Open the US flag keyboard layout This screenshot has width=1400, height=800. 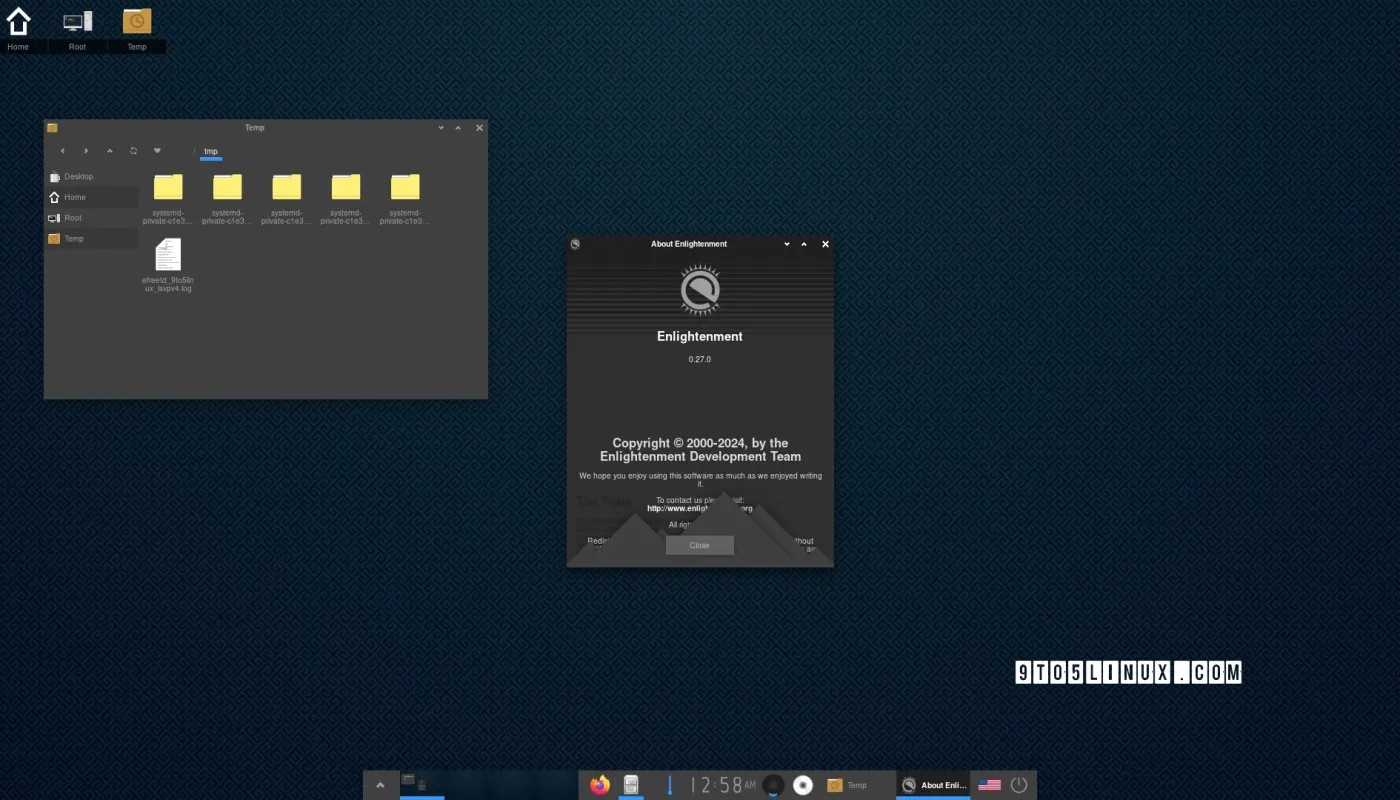point(989,785)
